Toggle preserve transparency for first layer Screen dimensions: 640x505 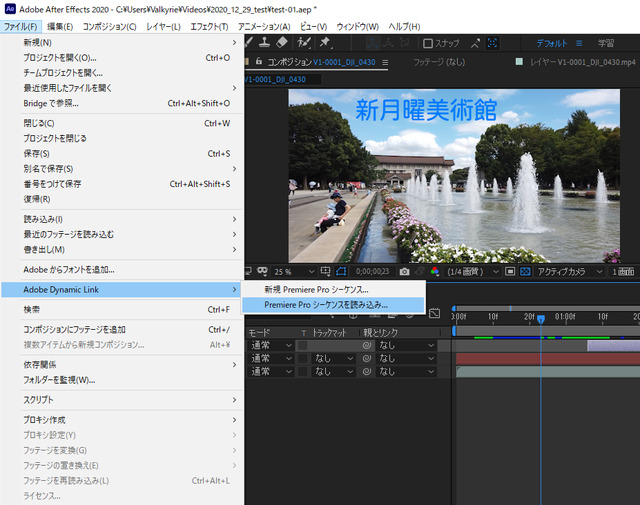coord(302,345)
